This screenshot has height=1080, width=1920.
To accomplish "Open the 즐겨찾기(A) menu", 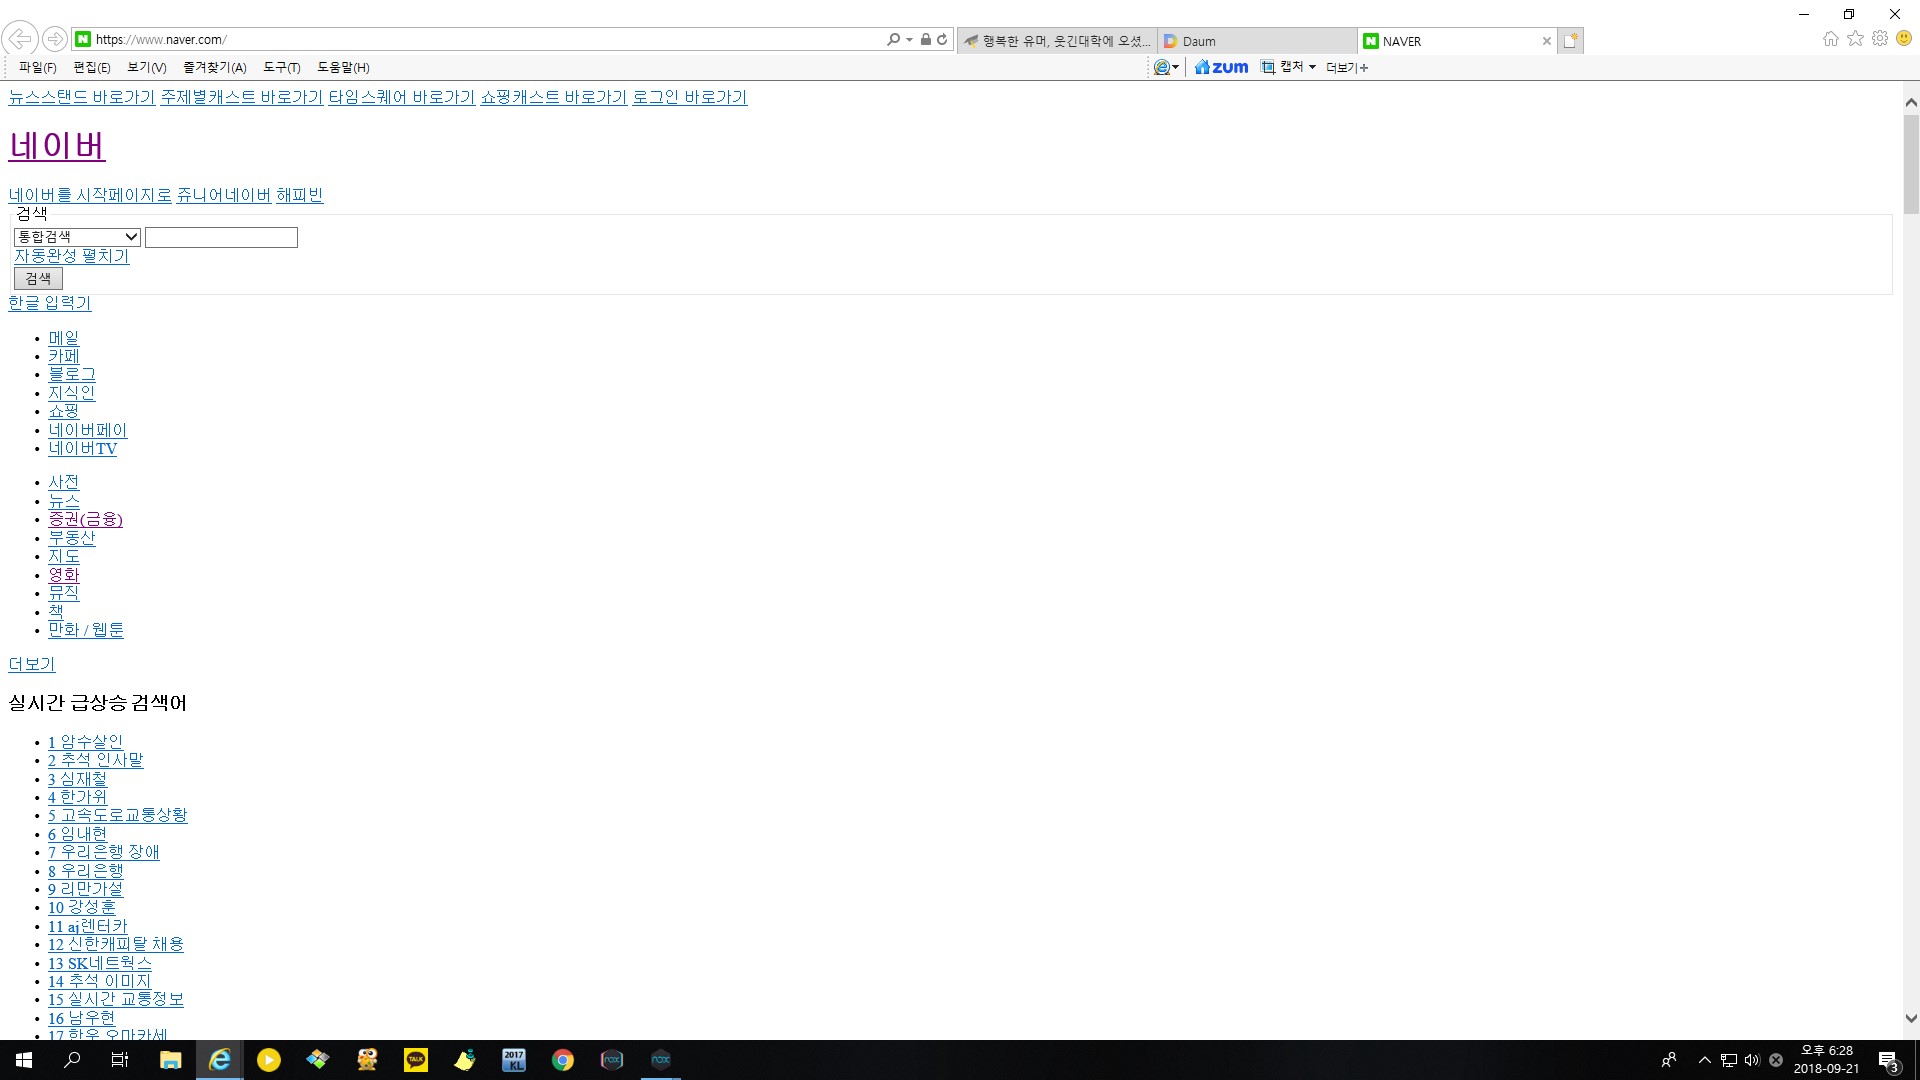I will point(214,67).
